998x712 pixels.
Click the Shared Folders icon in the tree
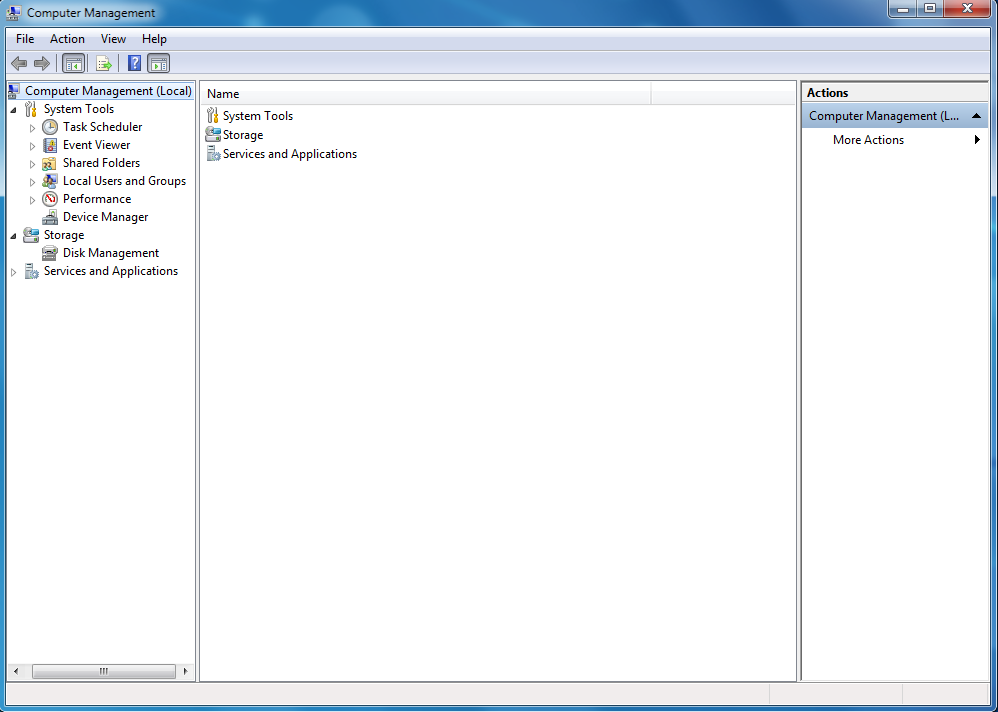[x=50, y=164]
